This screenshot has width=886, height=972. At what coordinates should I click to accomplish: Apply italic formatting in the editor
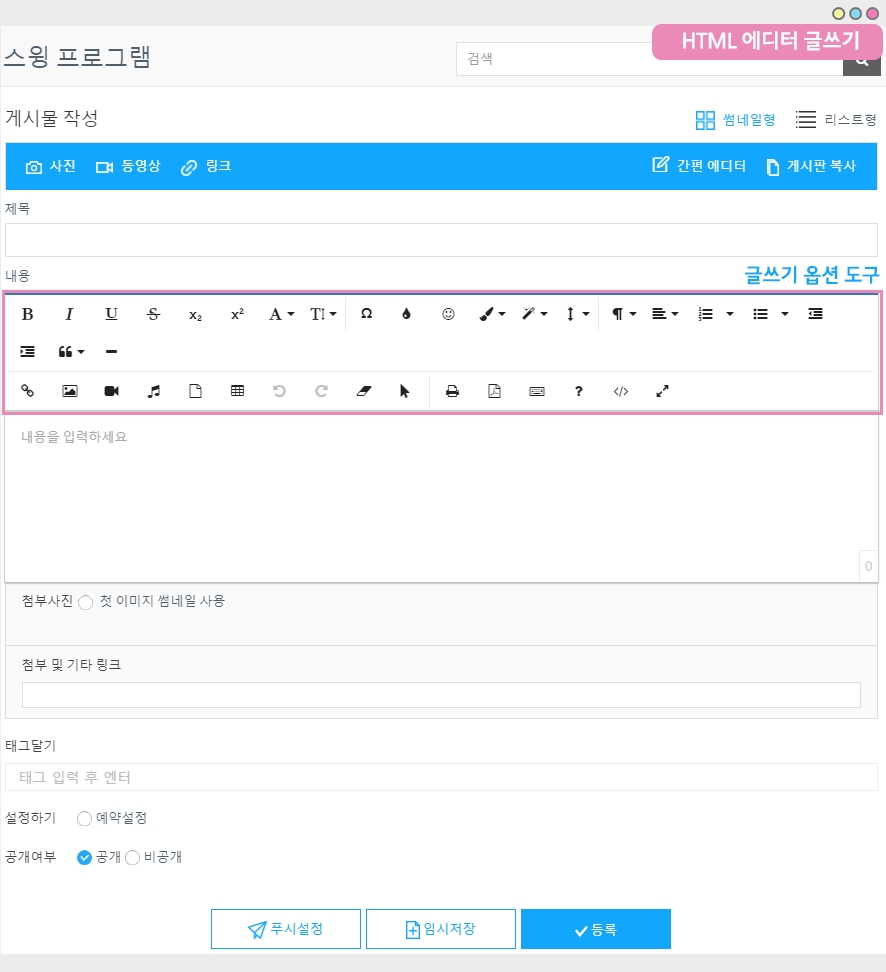click(x=70, y=314)
